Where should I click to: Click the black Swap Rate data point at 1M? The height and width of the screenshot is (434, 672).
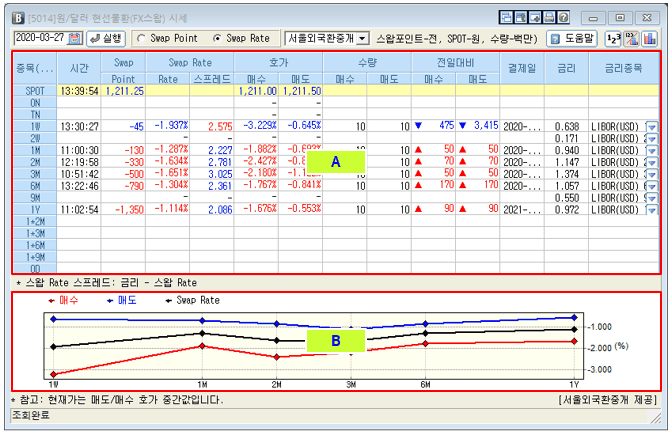coord(202,333)
